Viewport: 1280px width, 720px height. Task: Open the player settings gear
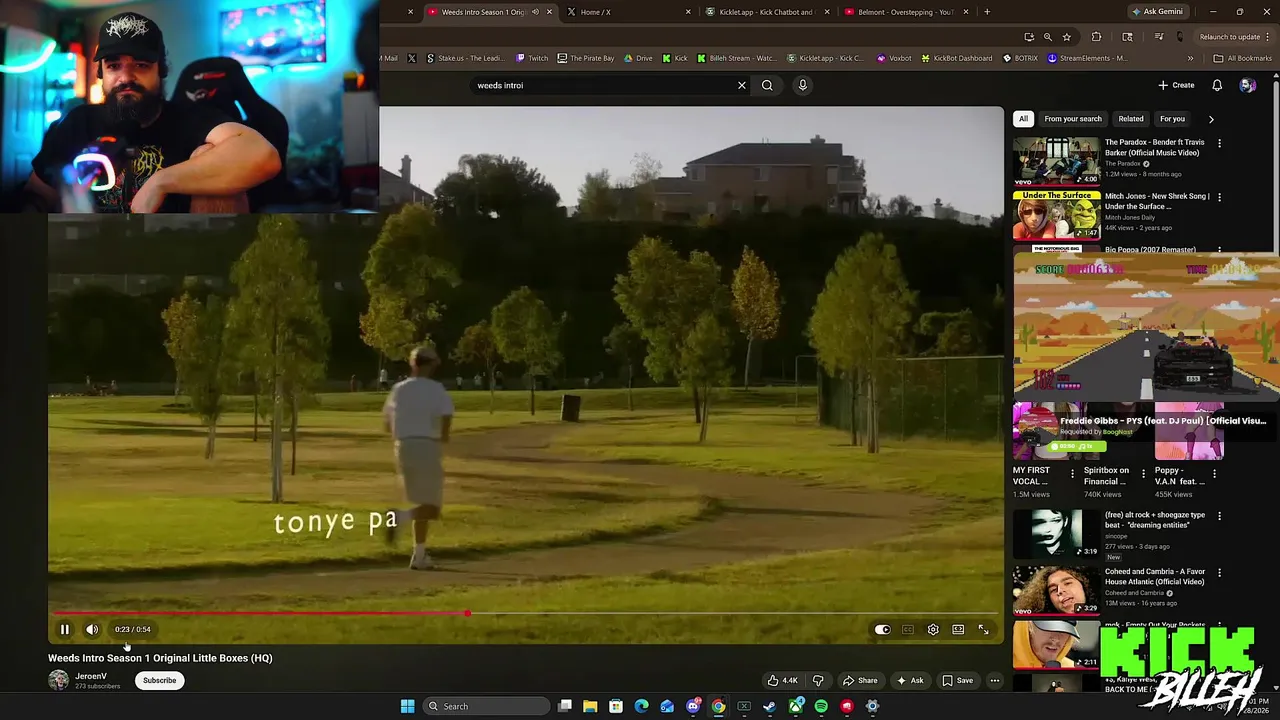tap(933, 629)
